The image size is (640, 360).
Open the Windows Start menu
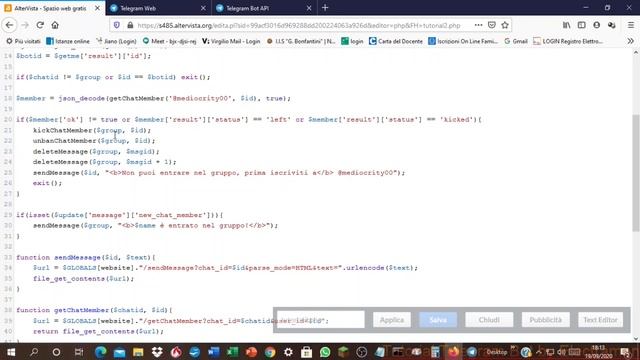point(11,352)
